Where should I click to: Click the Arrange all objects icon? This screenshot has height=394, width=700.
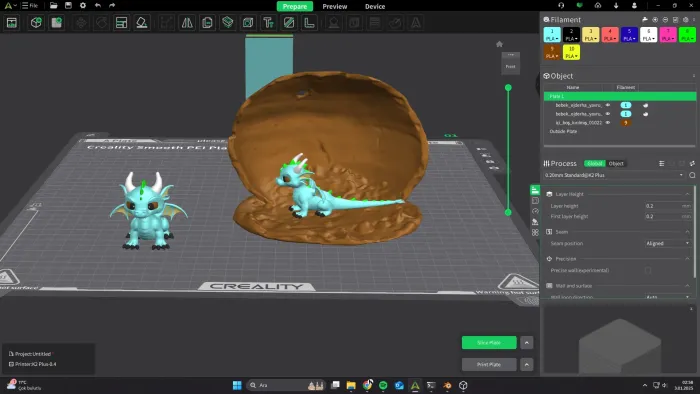point(121,23)
